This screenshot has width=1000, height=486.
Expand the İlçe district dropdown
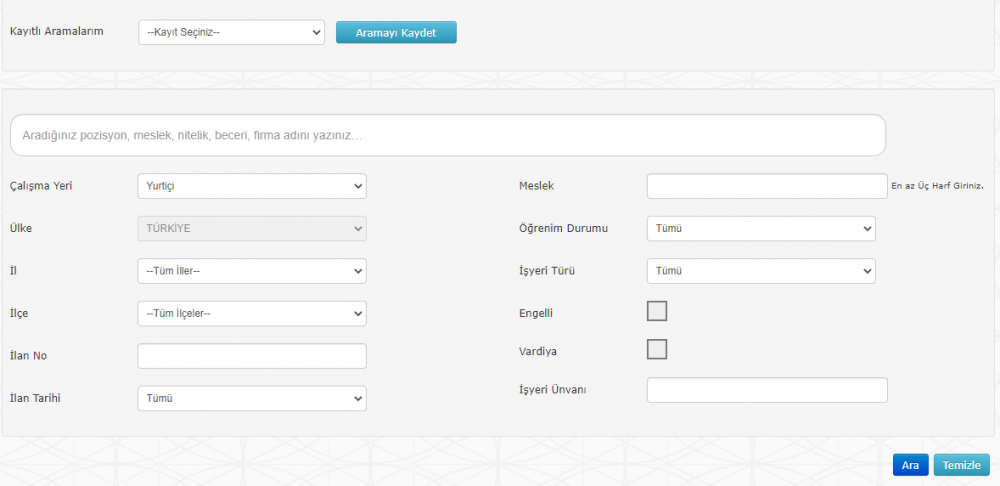pos(251,314)
